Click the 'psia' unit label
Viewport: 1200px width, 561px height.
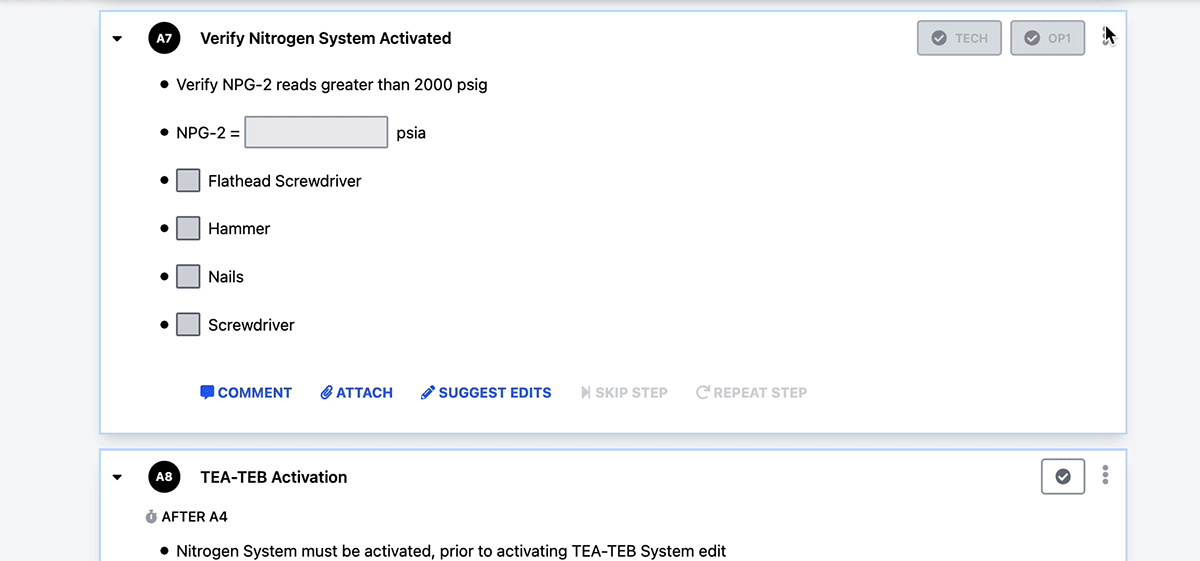point(411,133)
